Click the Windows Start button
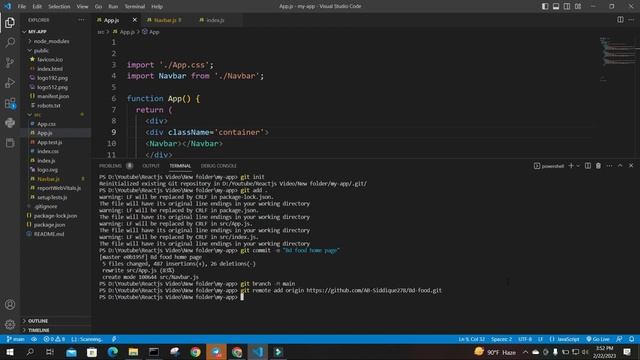This screenshot has height=360, width=640. coord(10,352)
